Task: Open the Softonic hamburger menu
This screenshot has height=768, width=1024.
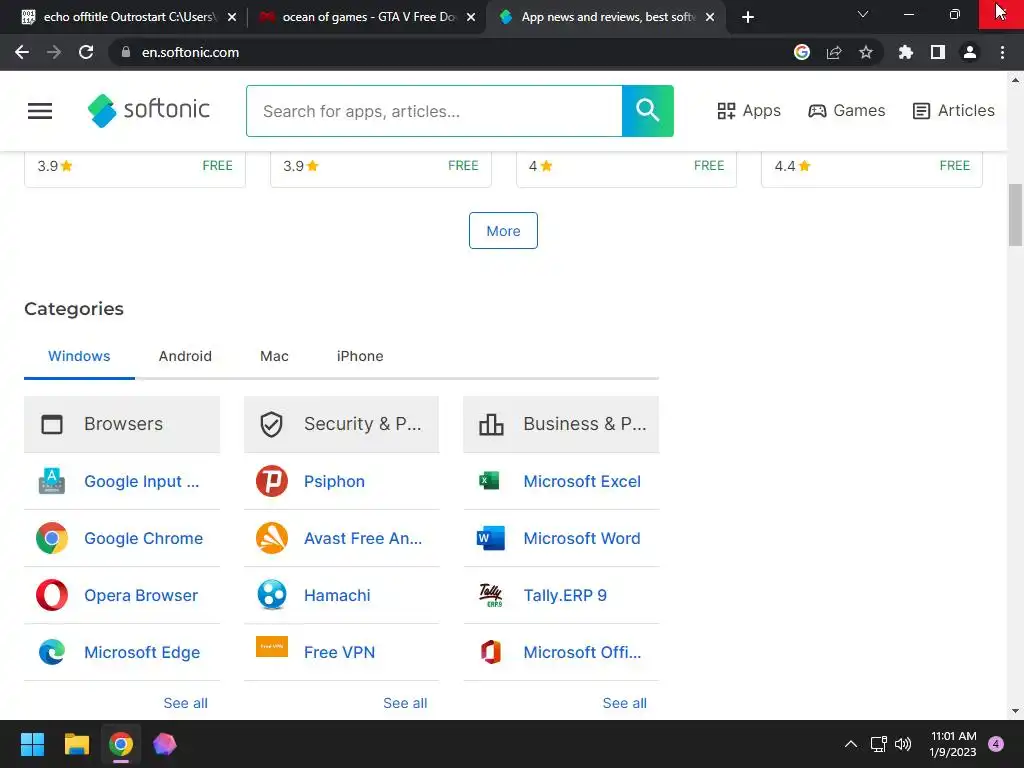Action: click(40, 111)
